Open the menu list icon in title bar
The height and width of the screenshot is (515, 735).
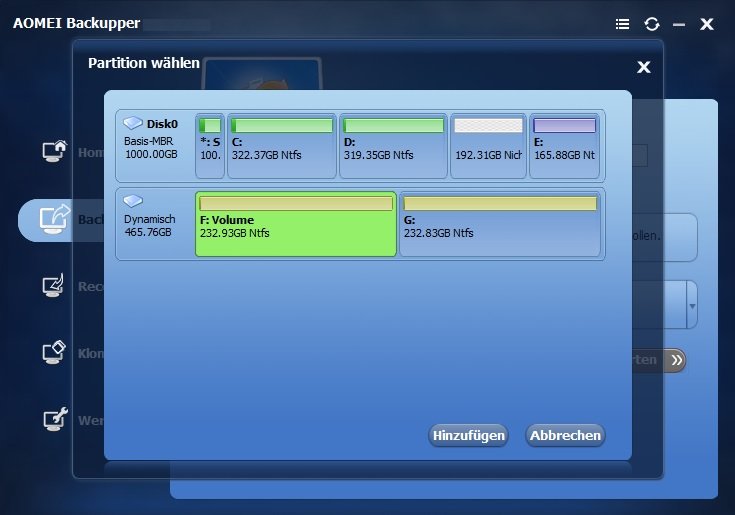coord(622,24)
